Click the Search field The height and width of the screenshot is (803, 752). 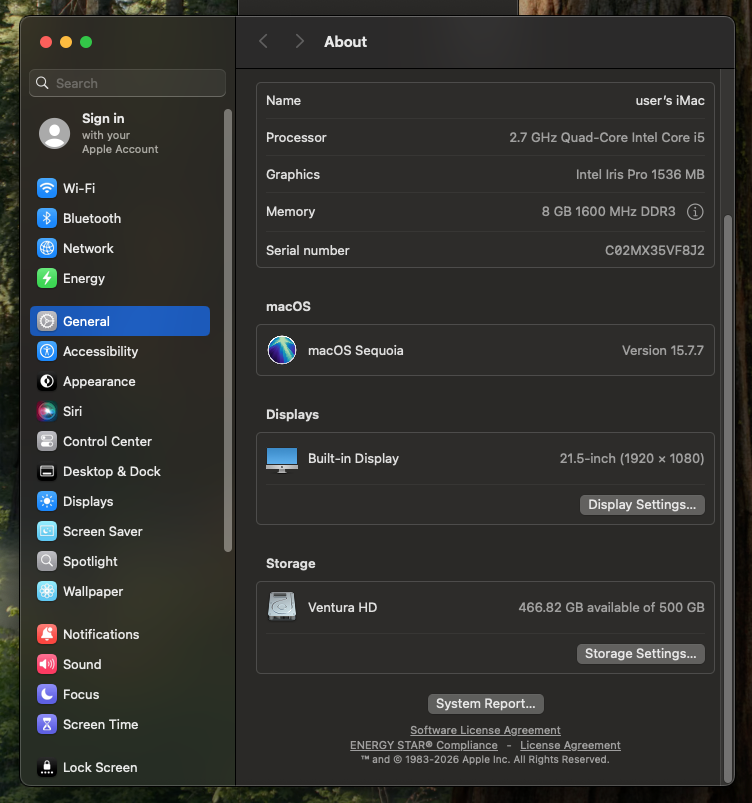point(128,83)
